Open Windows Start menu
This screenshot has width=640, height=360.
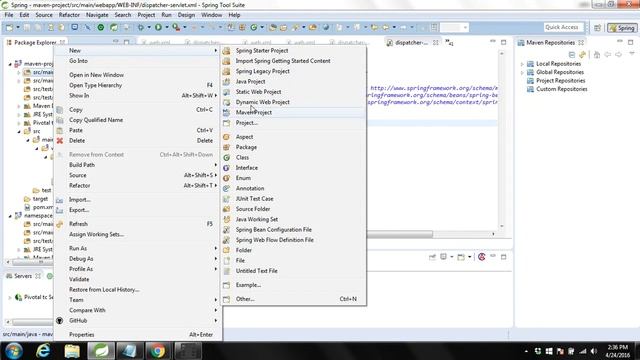(13, 351)
